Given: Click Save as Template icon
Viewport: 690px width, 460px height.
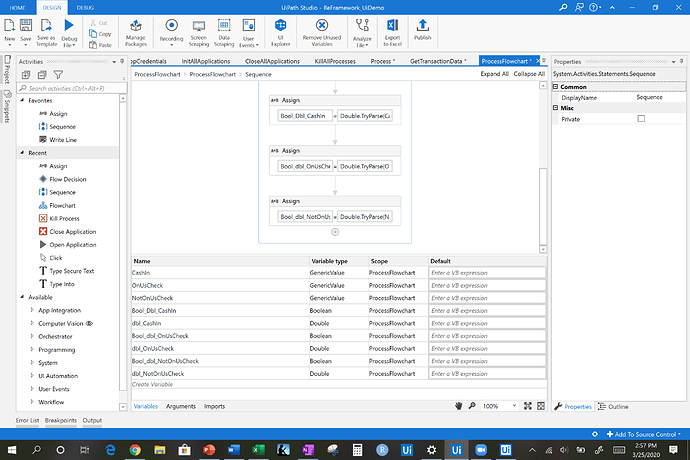Looking at the screenshot, I should click(46, 32).
